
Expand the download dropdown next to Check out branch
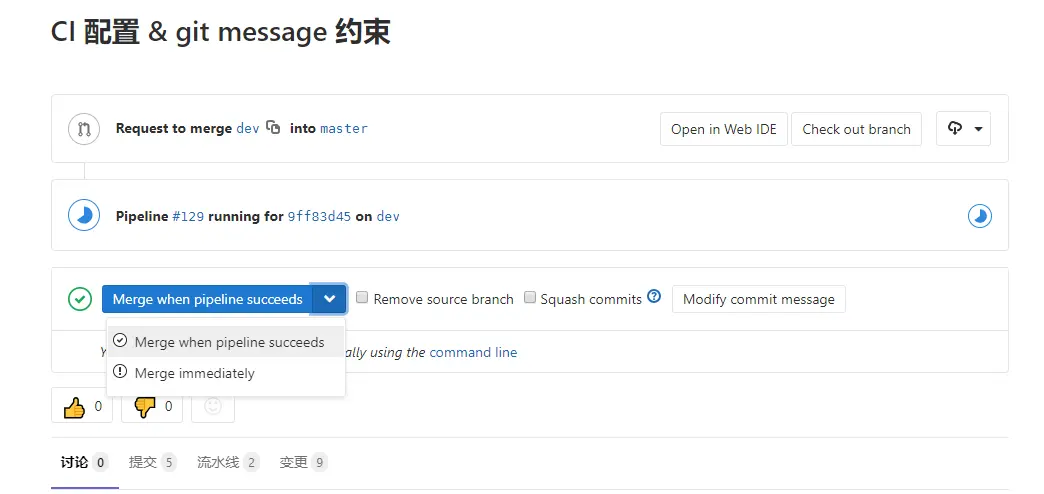963,128
